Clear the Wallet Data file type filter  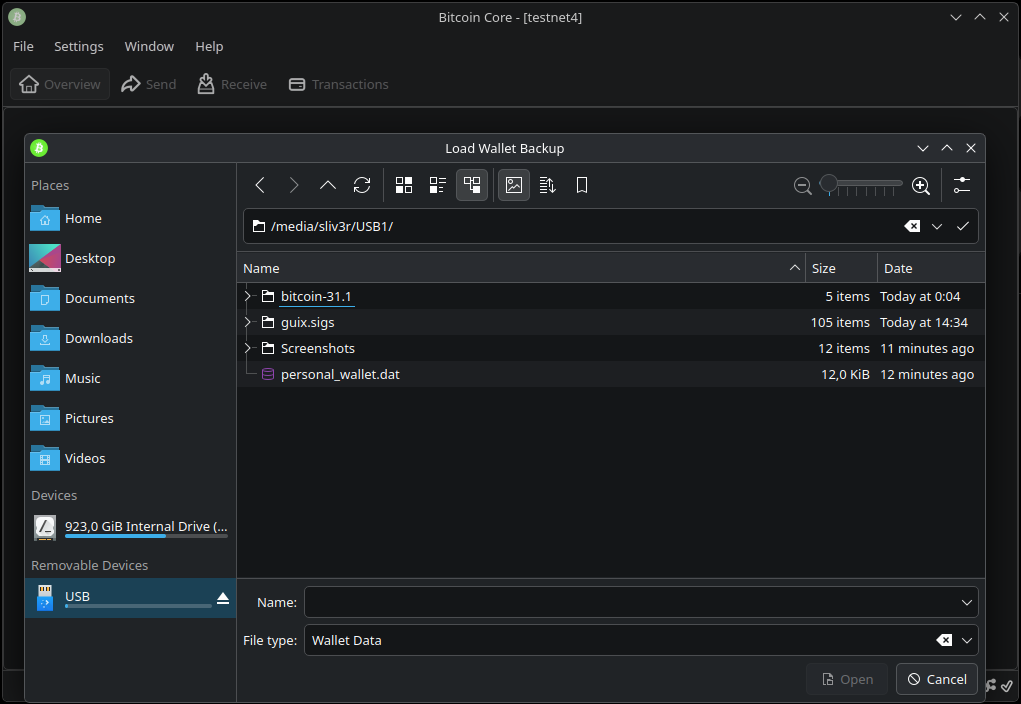pyautogui.click(x=944, y=641)
